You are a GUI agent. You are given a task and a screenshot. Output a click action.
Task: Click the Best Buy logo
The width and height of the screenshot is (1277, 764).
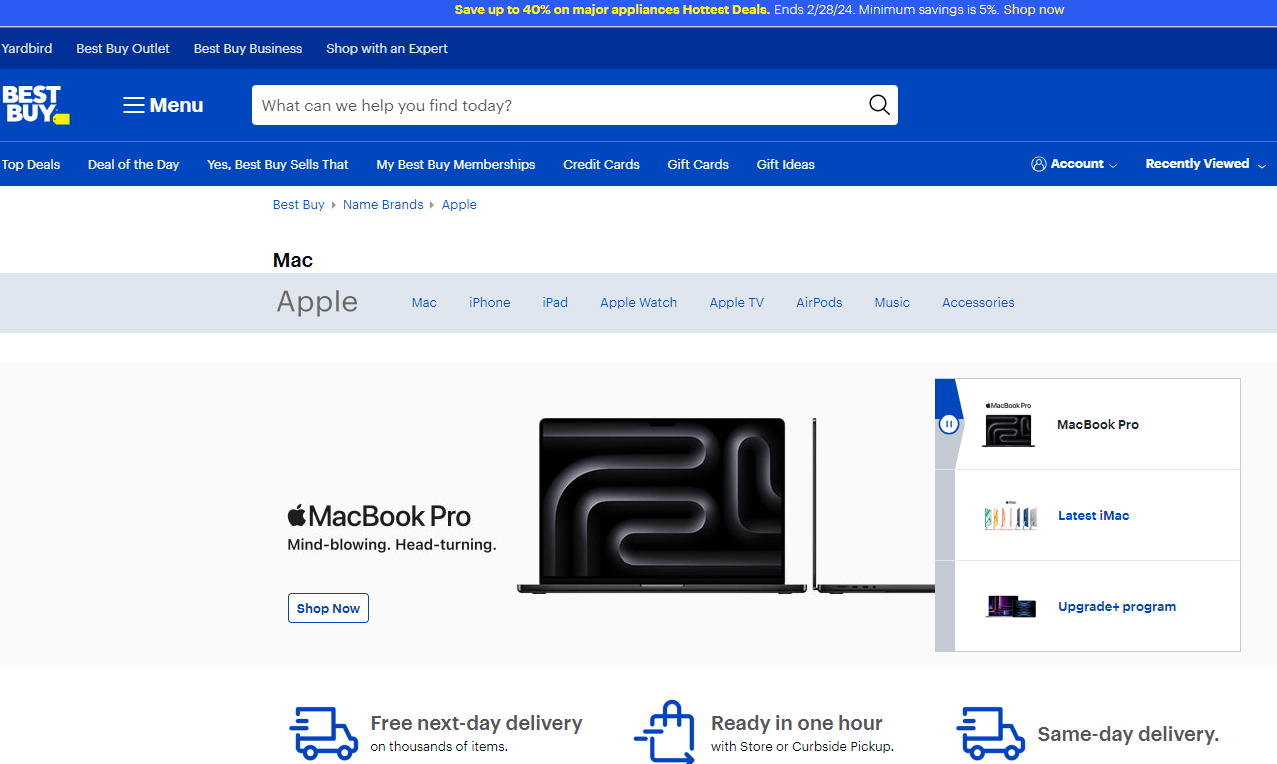[x=35, y=105]
